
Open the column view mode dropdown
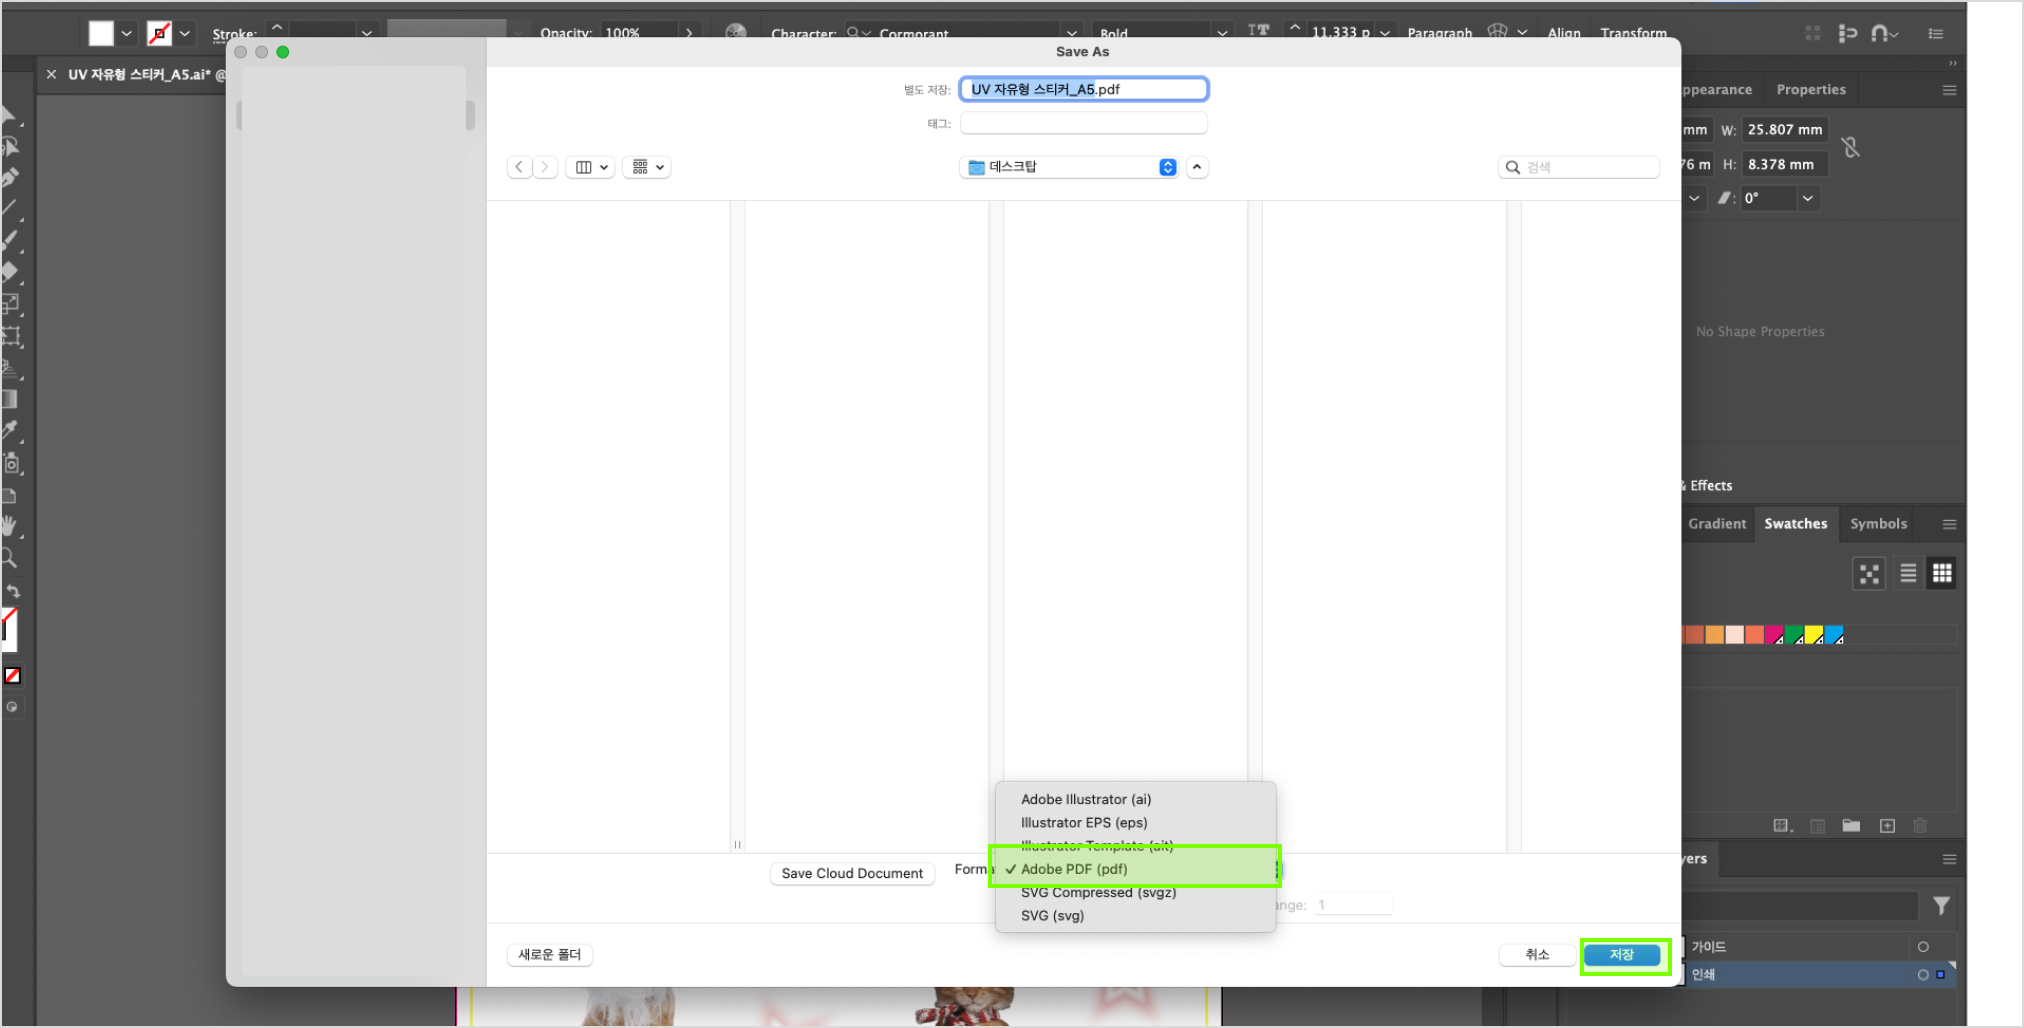pos(591,167)
